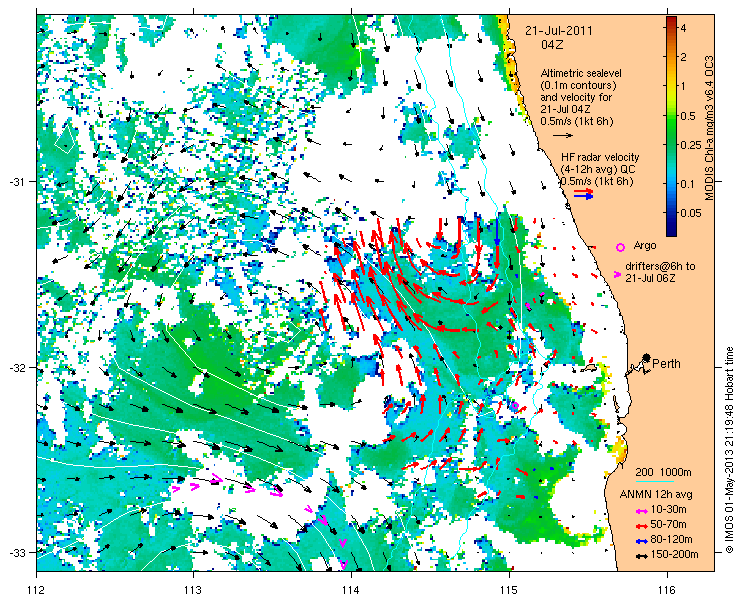Click the '21-Jul 06Z' drifter end time
Viewport: 740px width, 600px height.
point(650,279)
